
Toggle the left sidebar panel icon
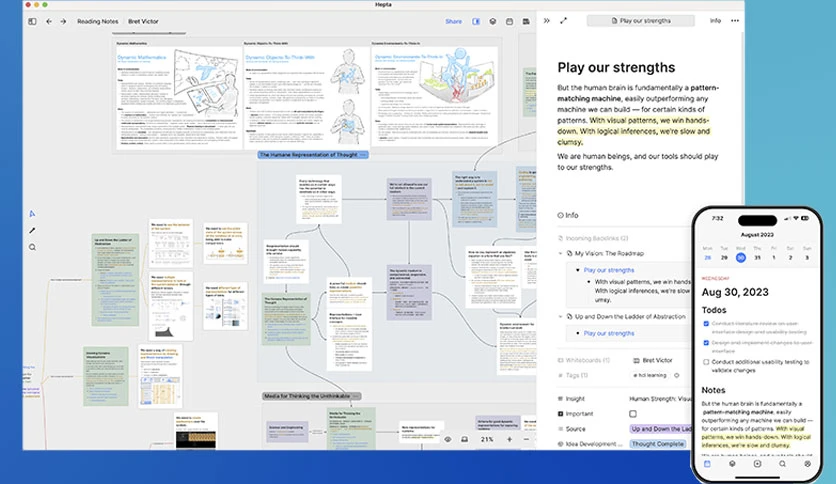(33, 21)
